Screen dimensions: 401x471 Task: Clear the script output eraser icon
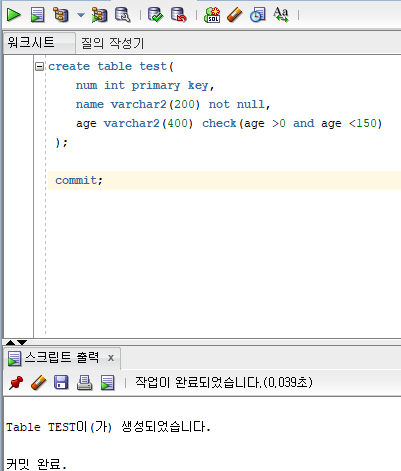(x=38, y=382)
